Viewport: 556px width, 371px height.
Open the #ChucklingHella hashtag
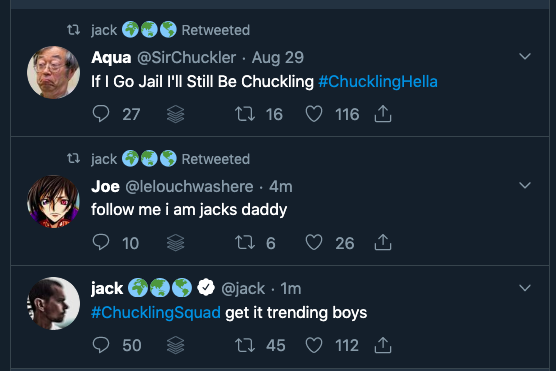tap(378, 82)
